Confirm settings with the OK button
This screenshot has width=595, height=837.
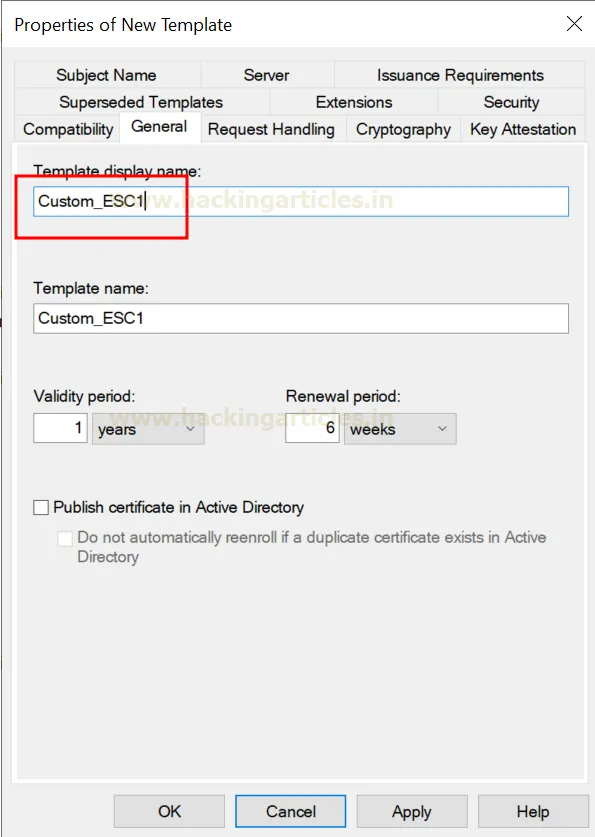coord(168,811)
